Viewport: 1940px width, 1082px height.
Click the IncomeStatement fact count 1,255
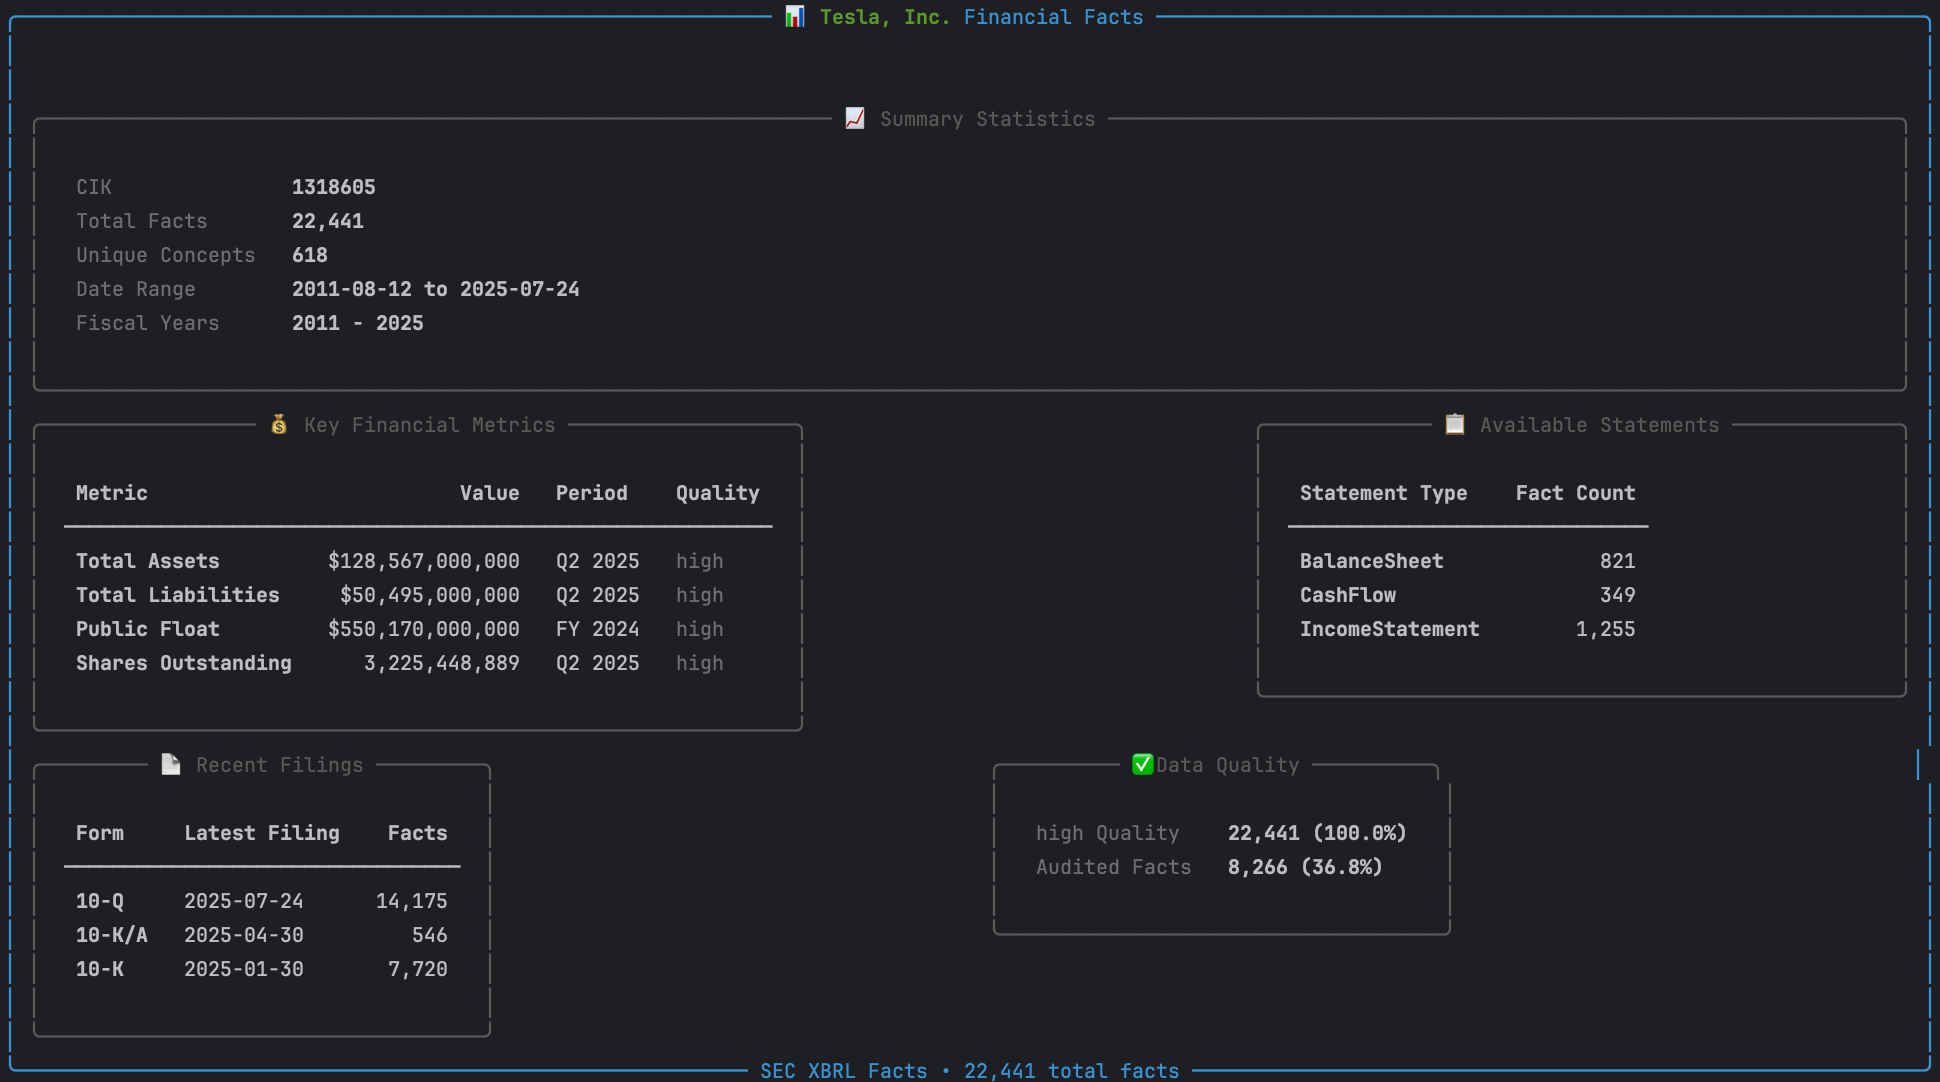point(1606,629)
